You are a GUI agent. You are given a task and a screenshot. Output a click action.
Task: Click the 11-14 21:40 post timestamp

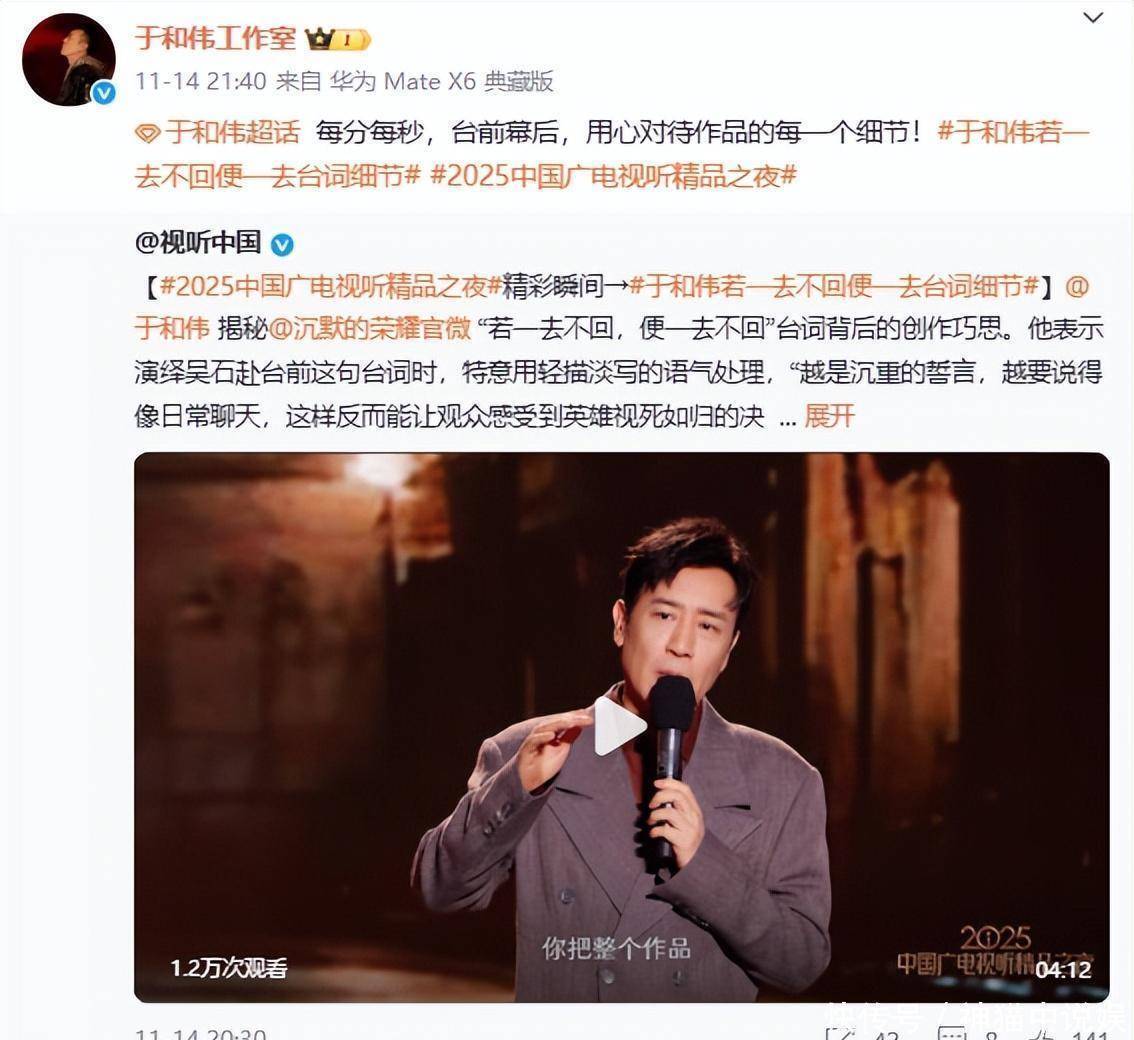pyautogui.click(x=201, y=81)
